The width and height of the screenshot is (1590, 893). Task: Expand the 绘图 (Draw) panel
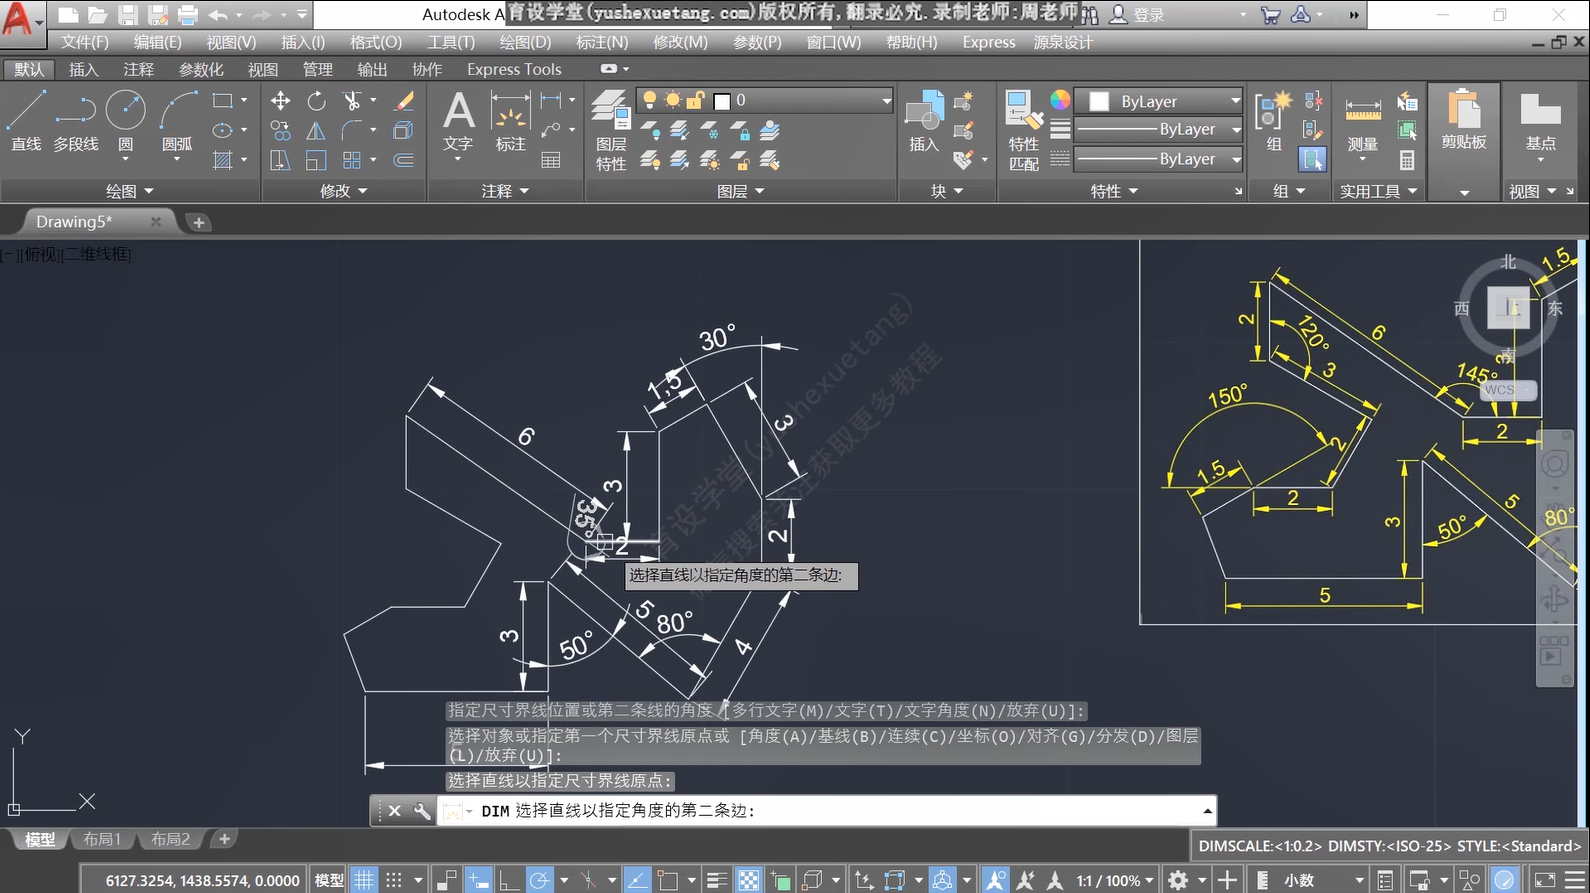pyautogui.click(x=130, y=191)
